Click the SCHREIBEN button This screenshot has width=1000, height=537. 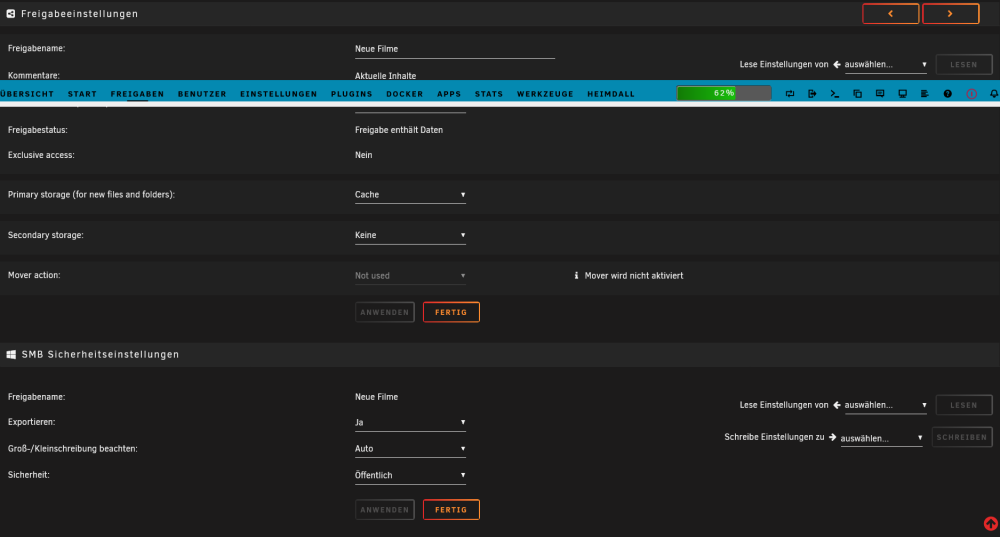962,438
